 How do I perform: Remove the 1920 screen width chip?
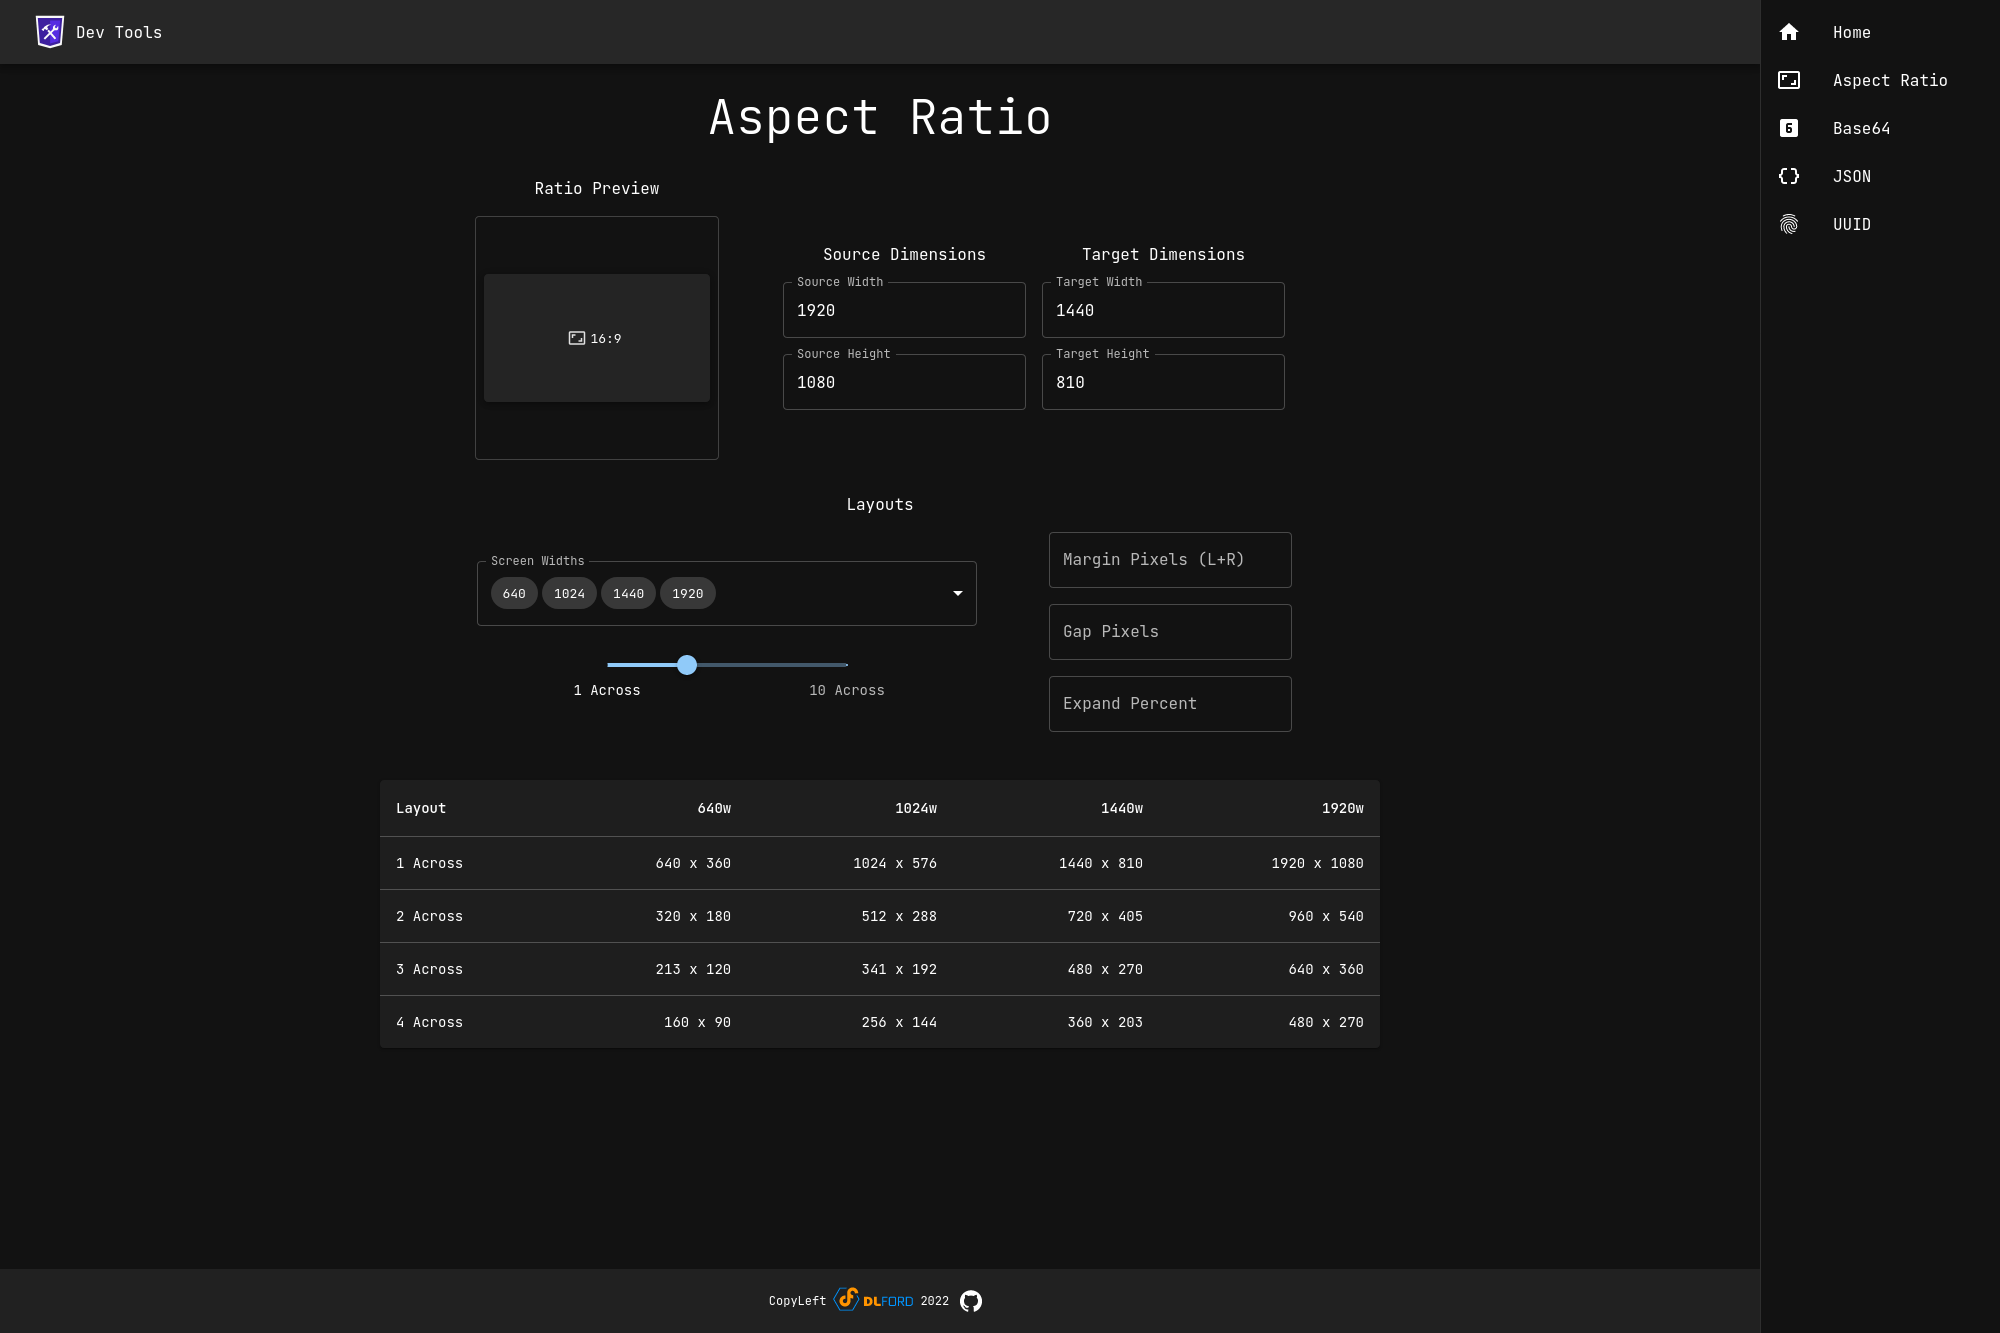tap(687, 593)
